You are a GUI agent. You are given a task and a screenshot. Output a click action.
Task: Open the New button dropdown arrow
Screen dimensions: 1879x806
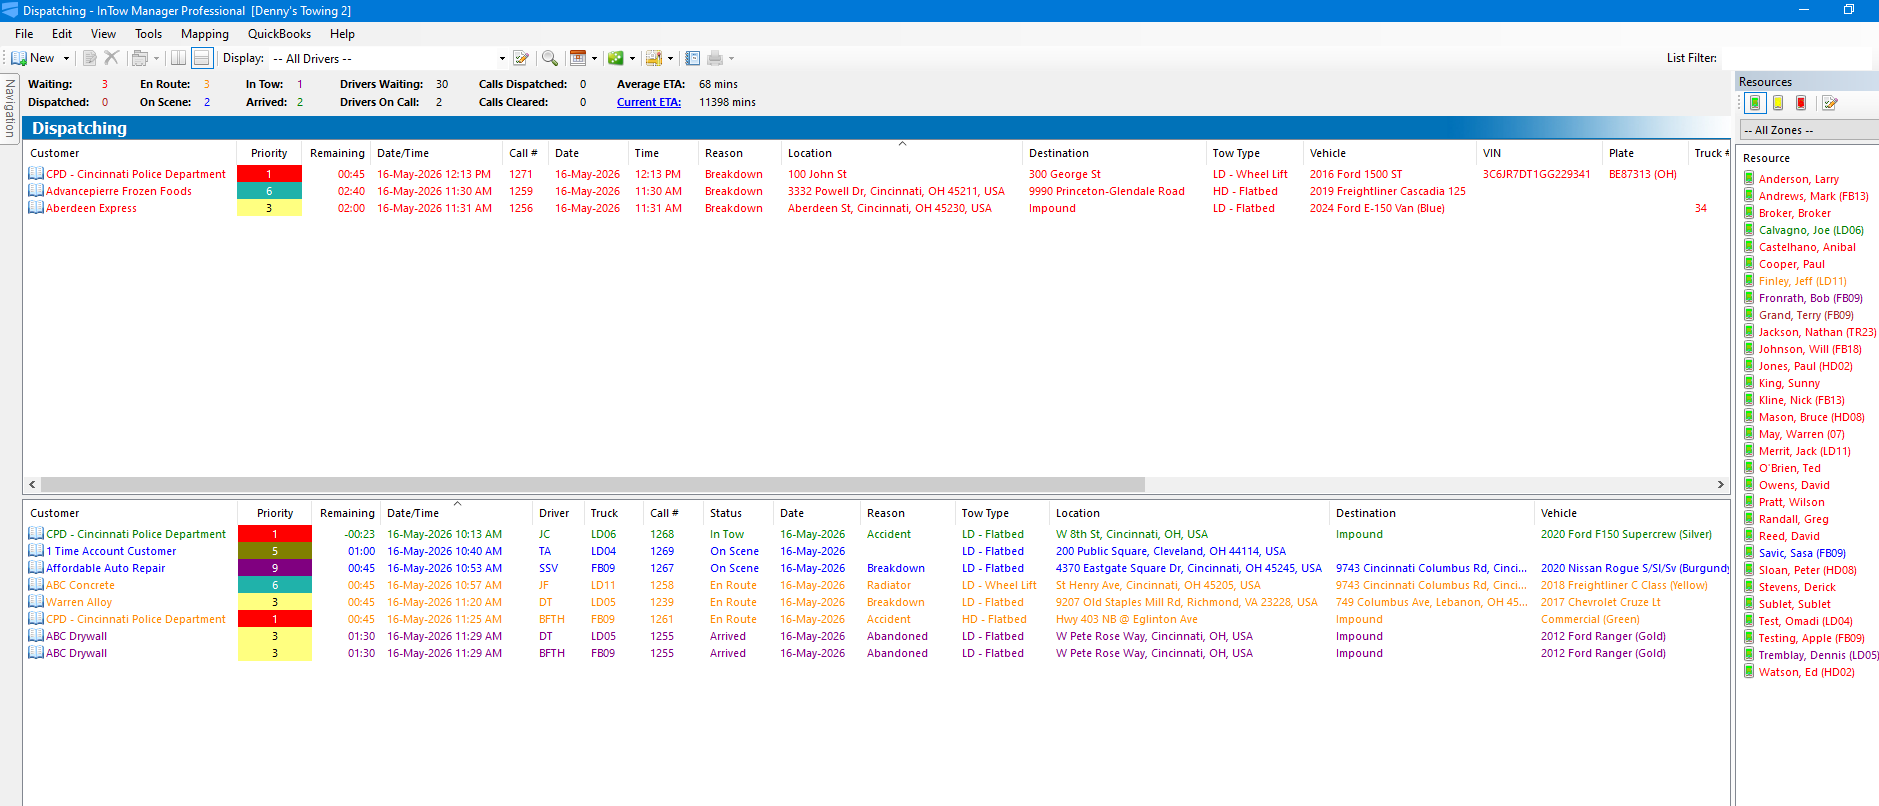coord(66,58)
